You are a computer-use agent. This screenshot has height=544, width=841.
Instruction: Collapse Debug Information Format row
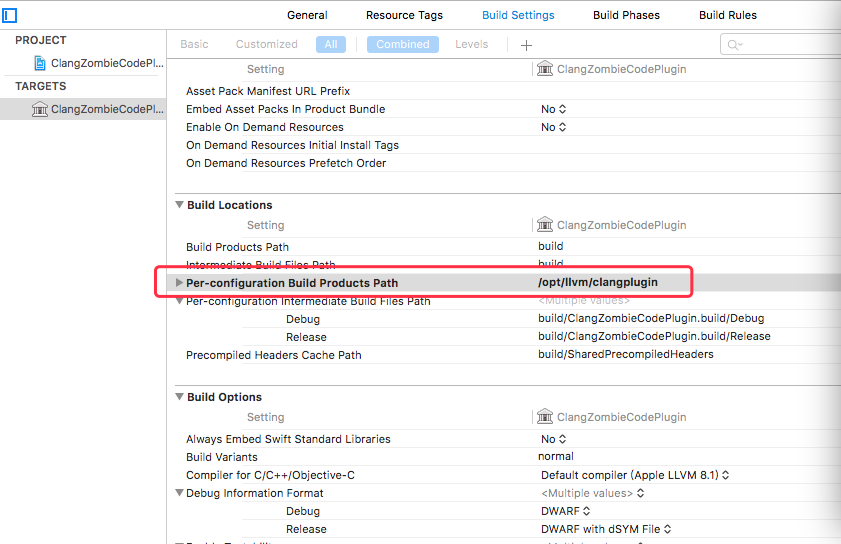point(180,493)
